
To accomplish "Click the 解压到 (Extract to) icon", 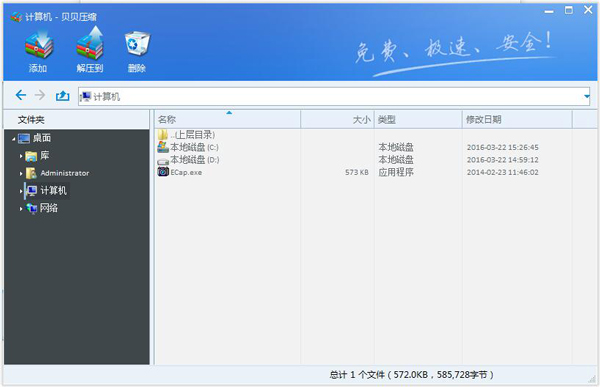I will [90, 43].
